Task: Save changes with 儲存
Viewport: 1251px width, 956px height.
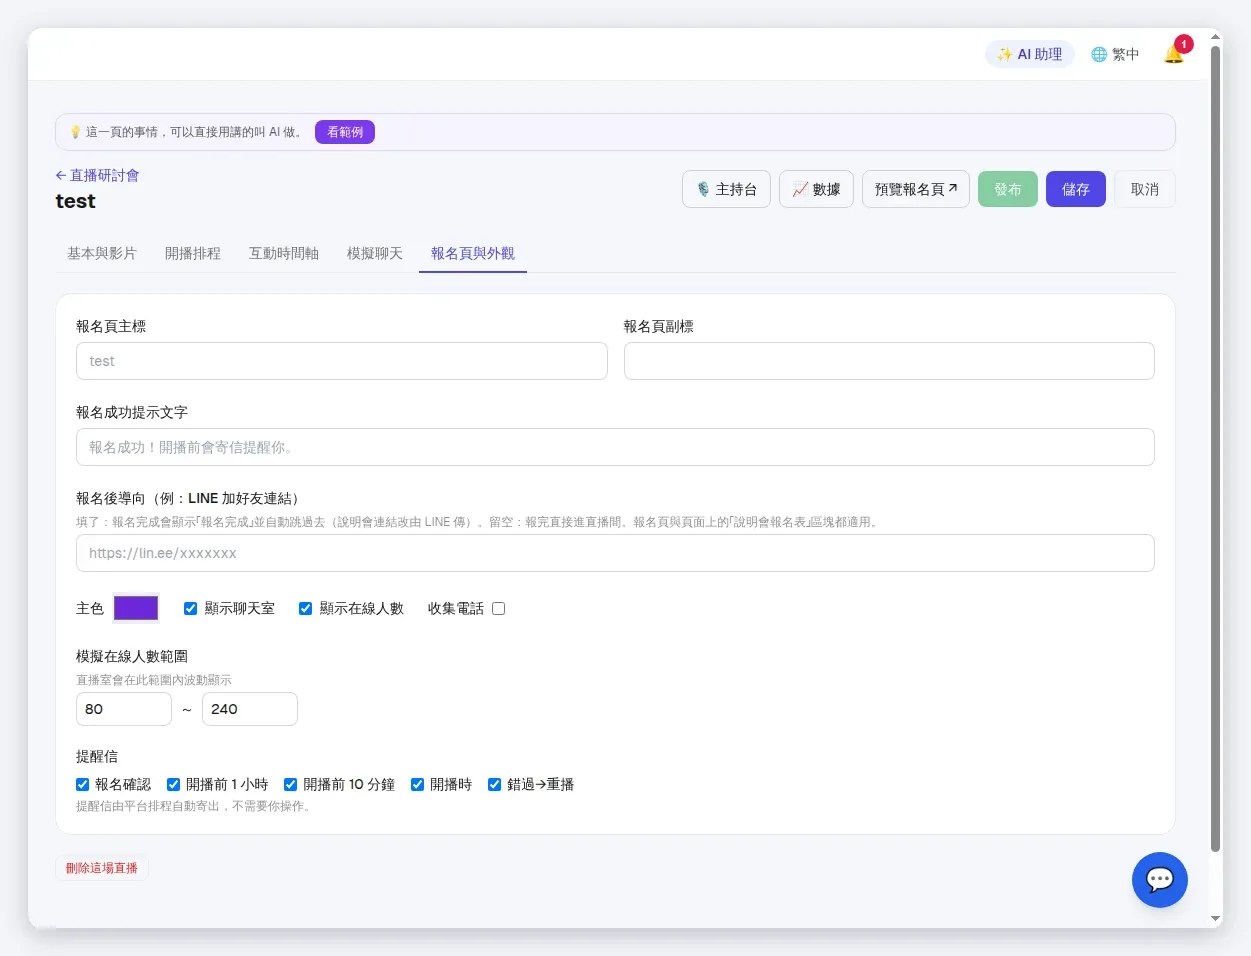Action: point(1076,189)
